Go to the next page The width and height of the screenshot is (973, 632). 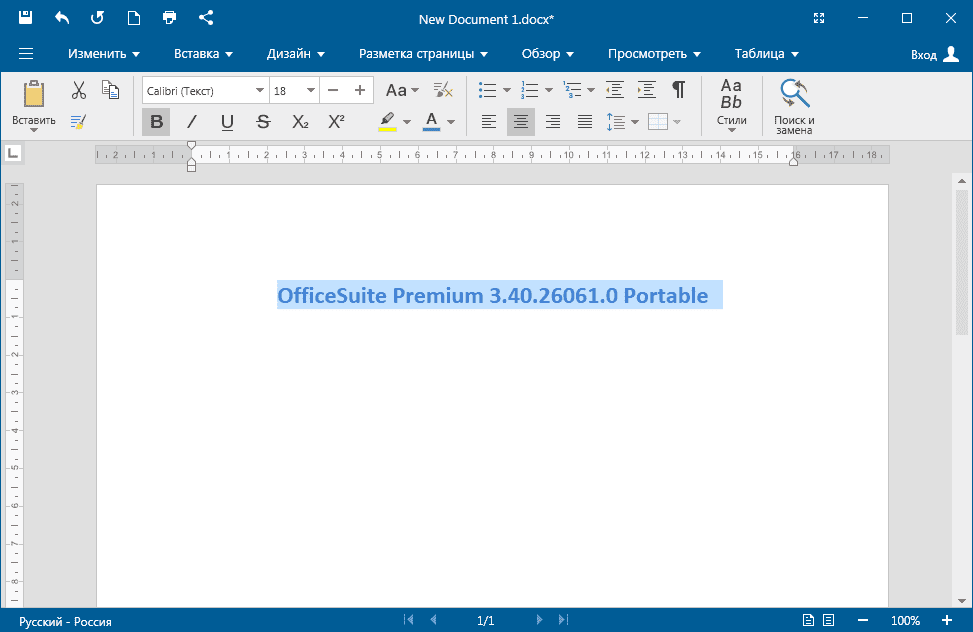point(539,620)
